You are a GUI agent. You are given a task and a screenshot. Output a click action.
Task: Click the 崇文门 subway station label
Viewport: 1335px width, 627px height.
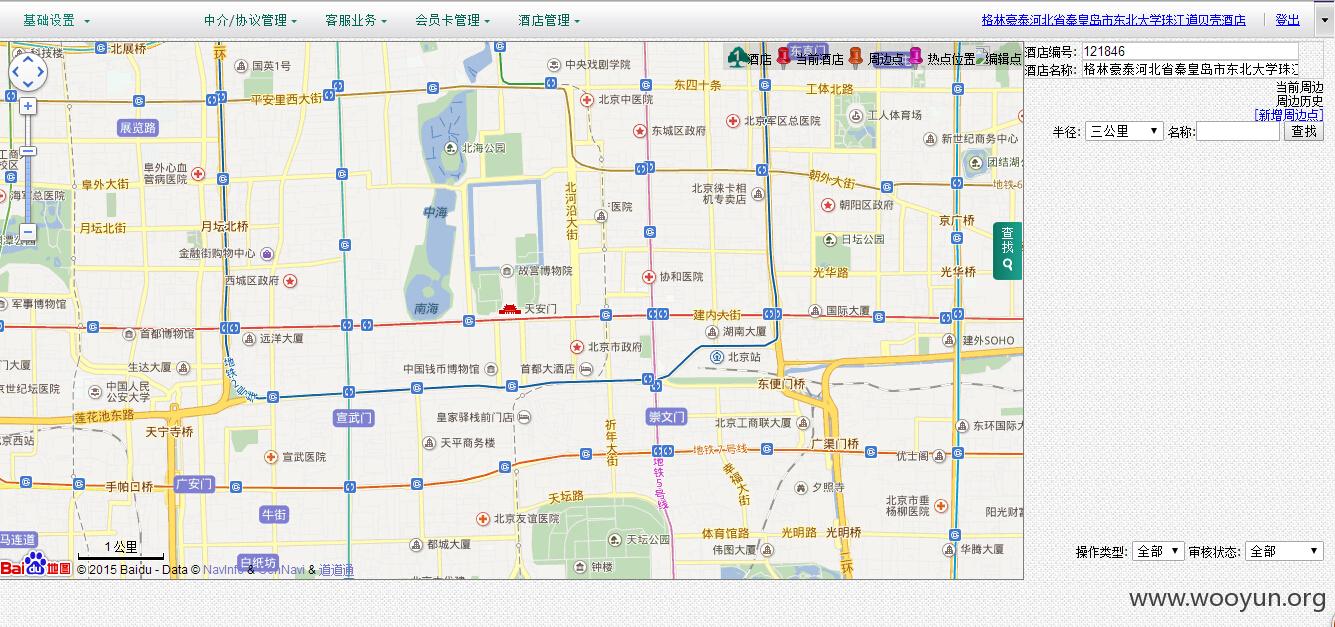coord(666,416)
